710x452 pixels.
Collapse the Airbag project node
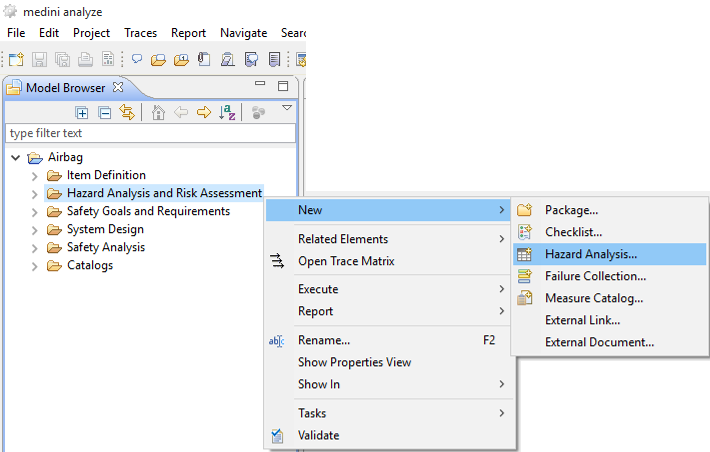pyautogui.click(x=15, y=158)
